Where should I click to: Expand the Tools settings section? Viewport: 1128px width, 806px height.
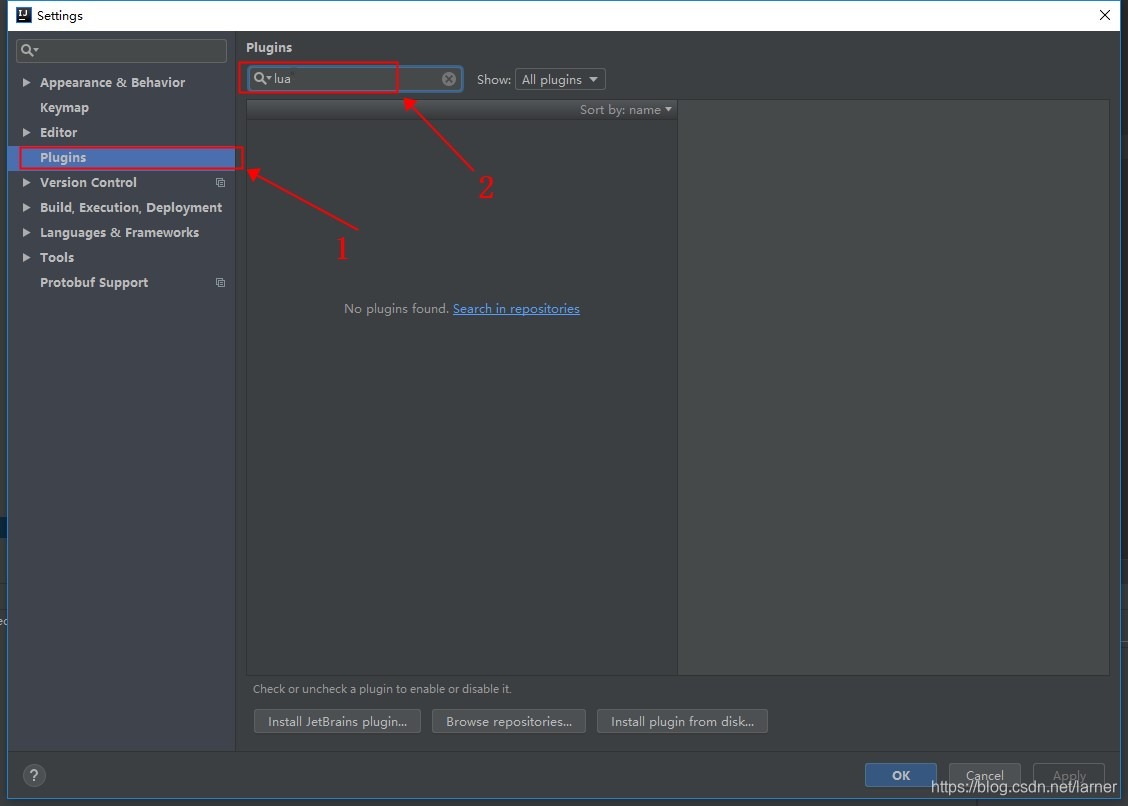[x=27, y=258]
